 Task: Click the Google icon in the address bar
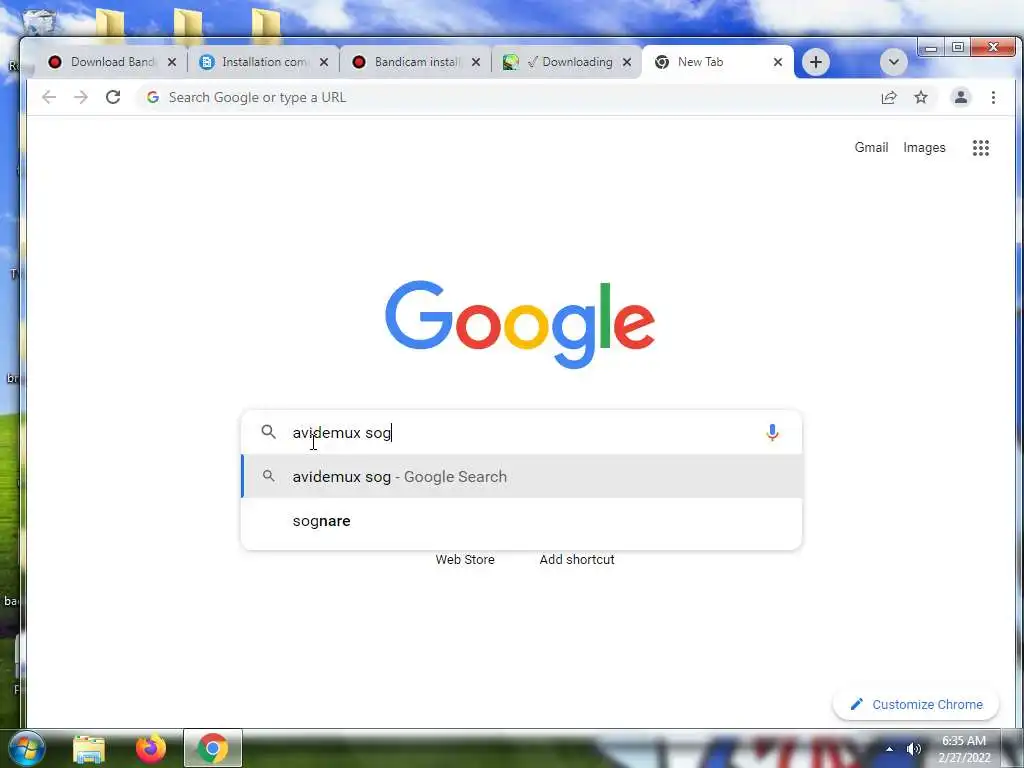tap(153, 97)
